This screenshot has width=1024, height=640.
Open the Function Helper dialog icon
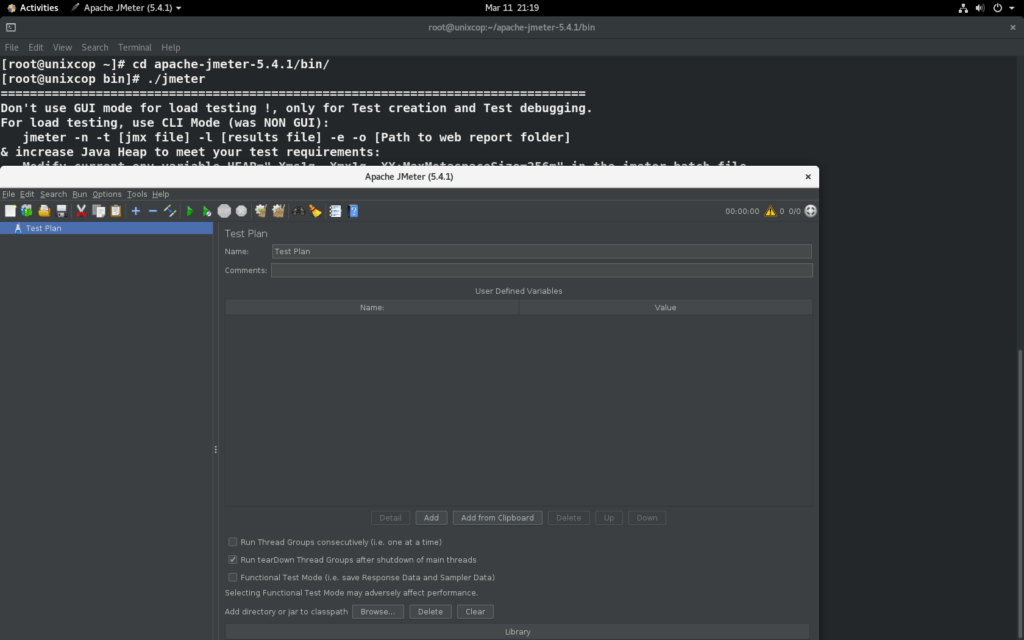point(335,211)
